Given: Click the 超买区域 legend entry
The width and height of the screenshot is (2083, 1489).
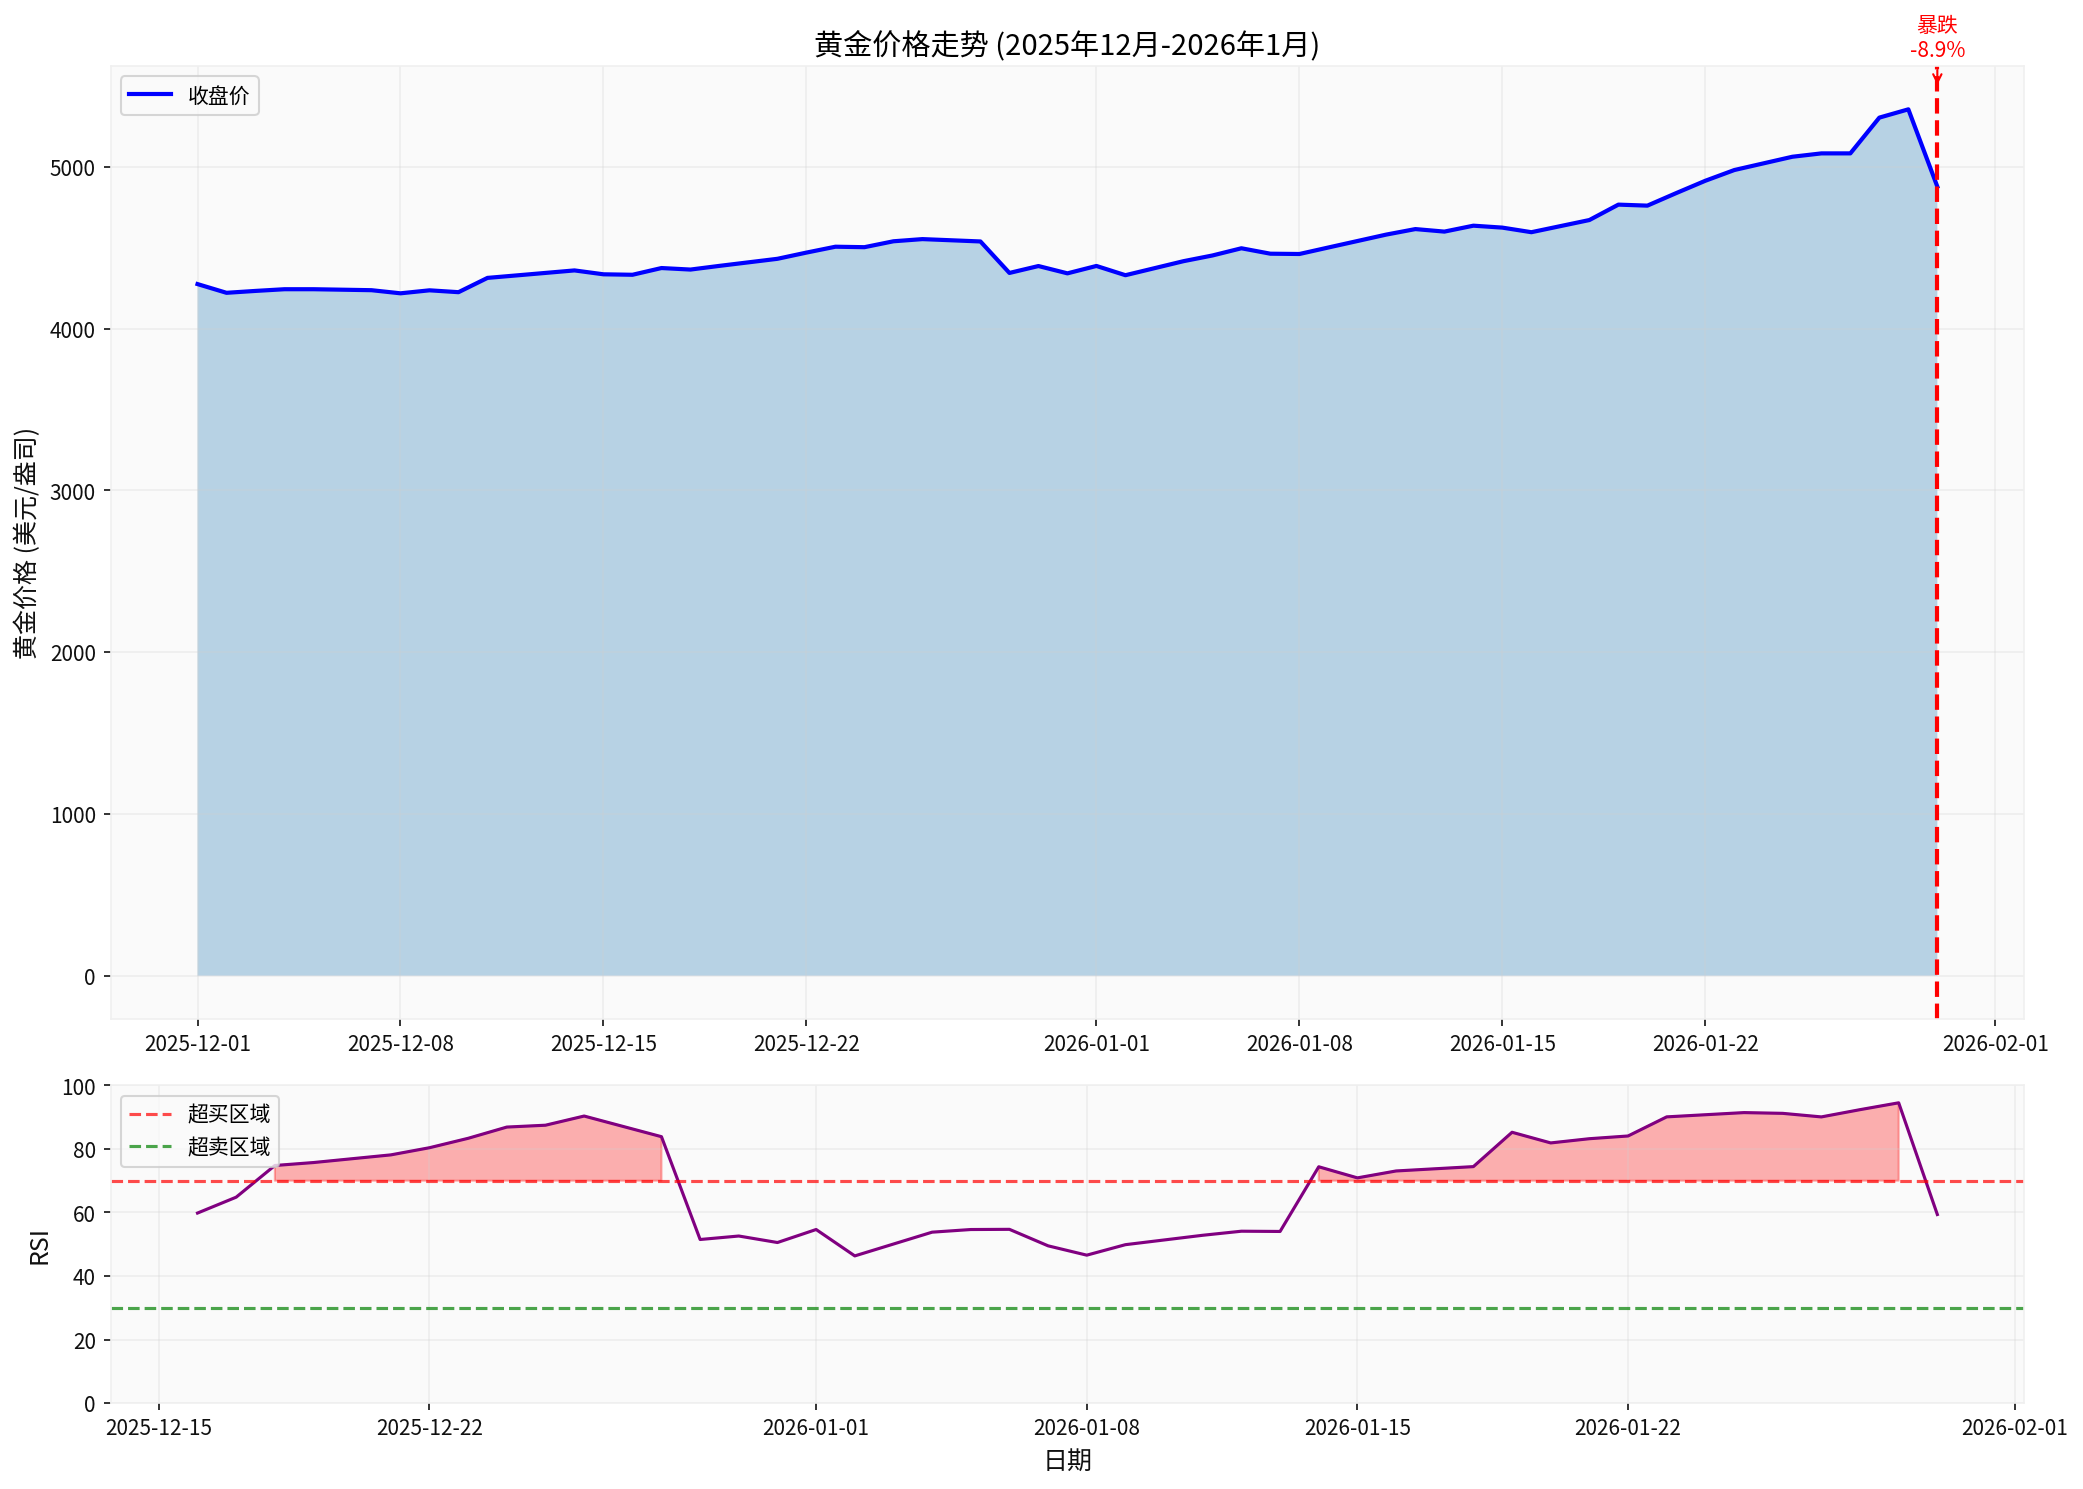Looking at the screenshot, I should (228, 1114).
